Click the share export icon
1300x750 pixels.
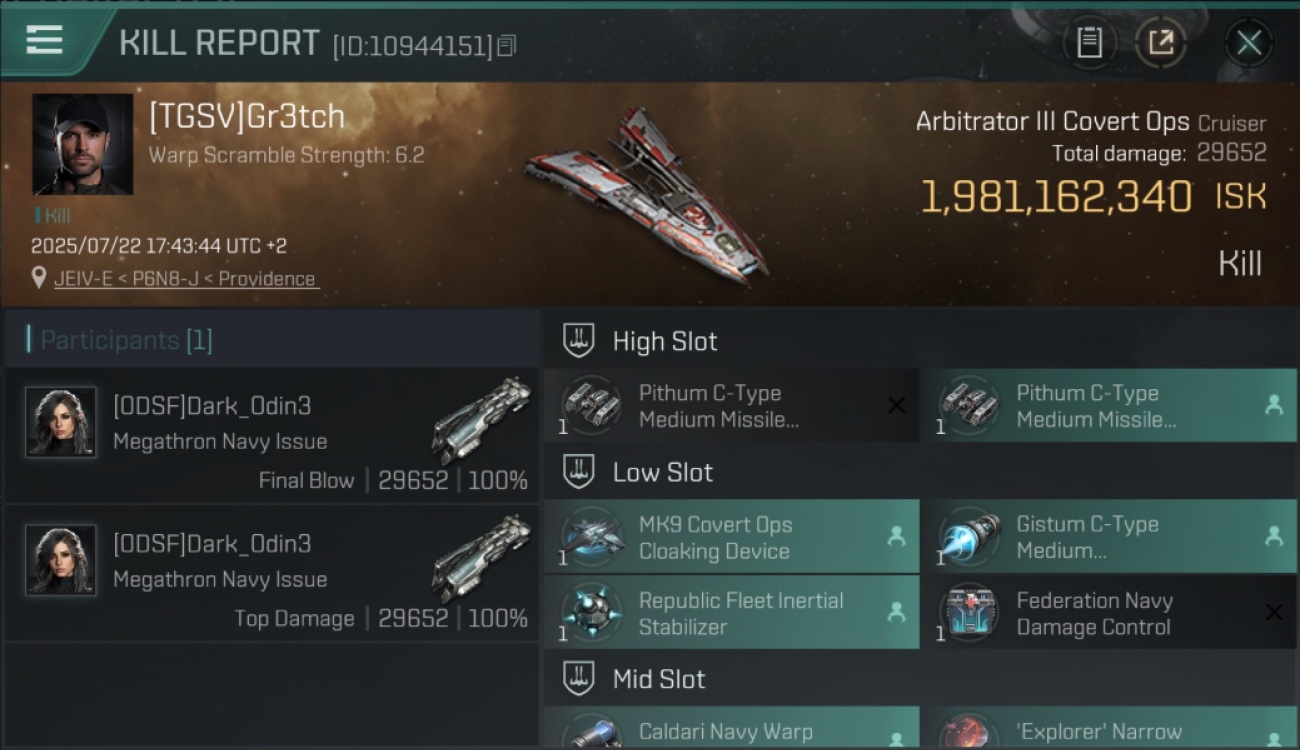click(x=1161, y=42)
